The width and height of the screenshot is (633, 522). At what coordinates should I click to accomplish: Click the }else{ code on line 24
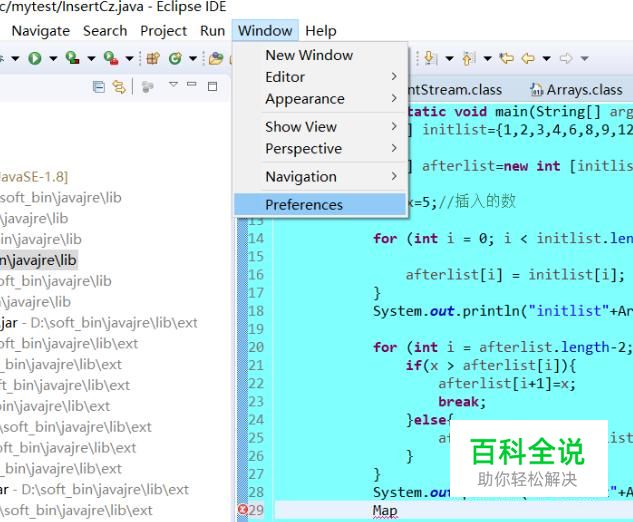coord(430,420)
